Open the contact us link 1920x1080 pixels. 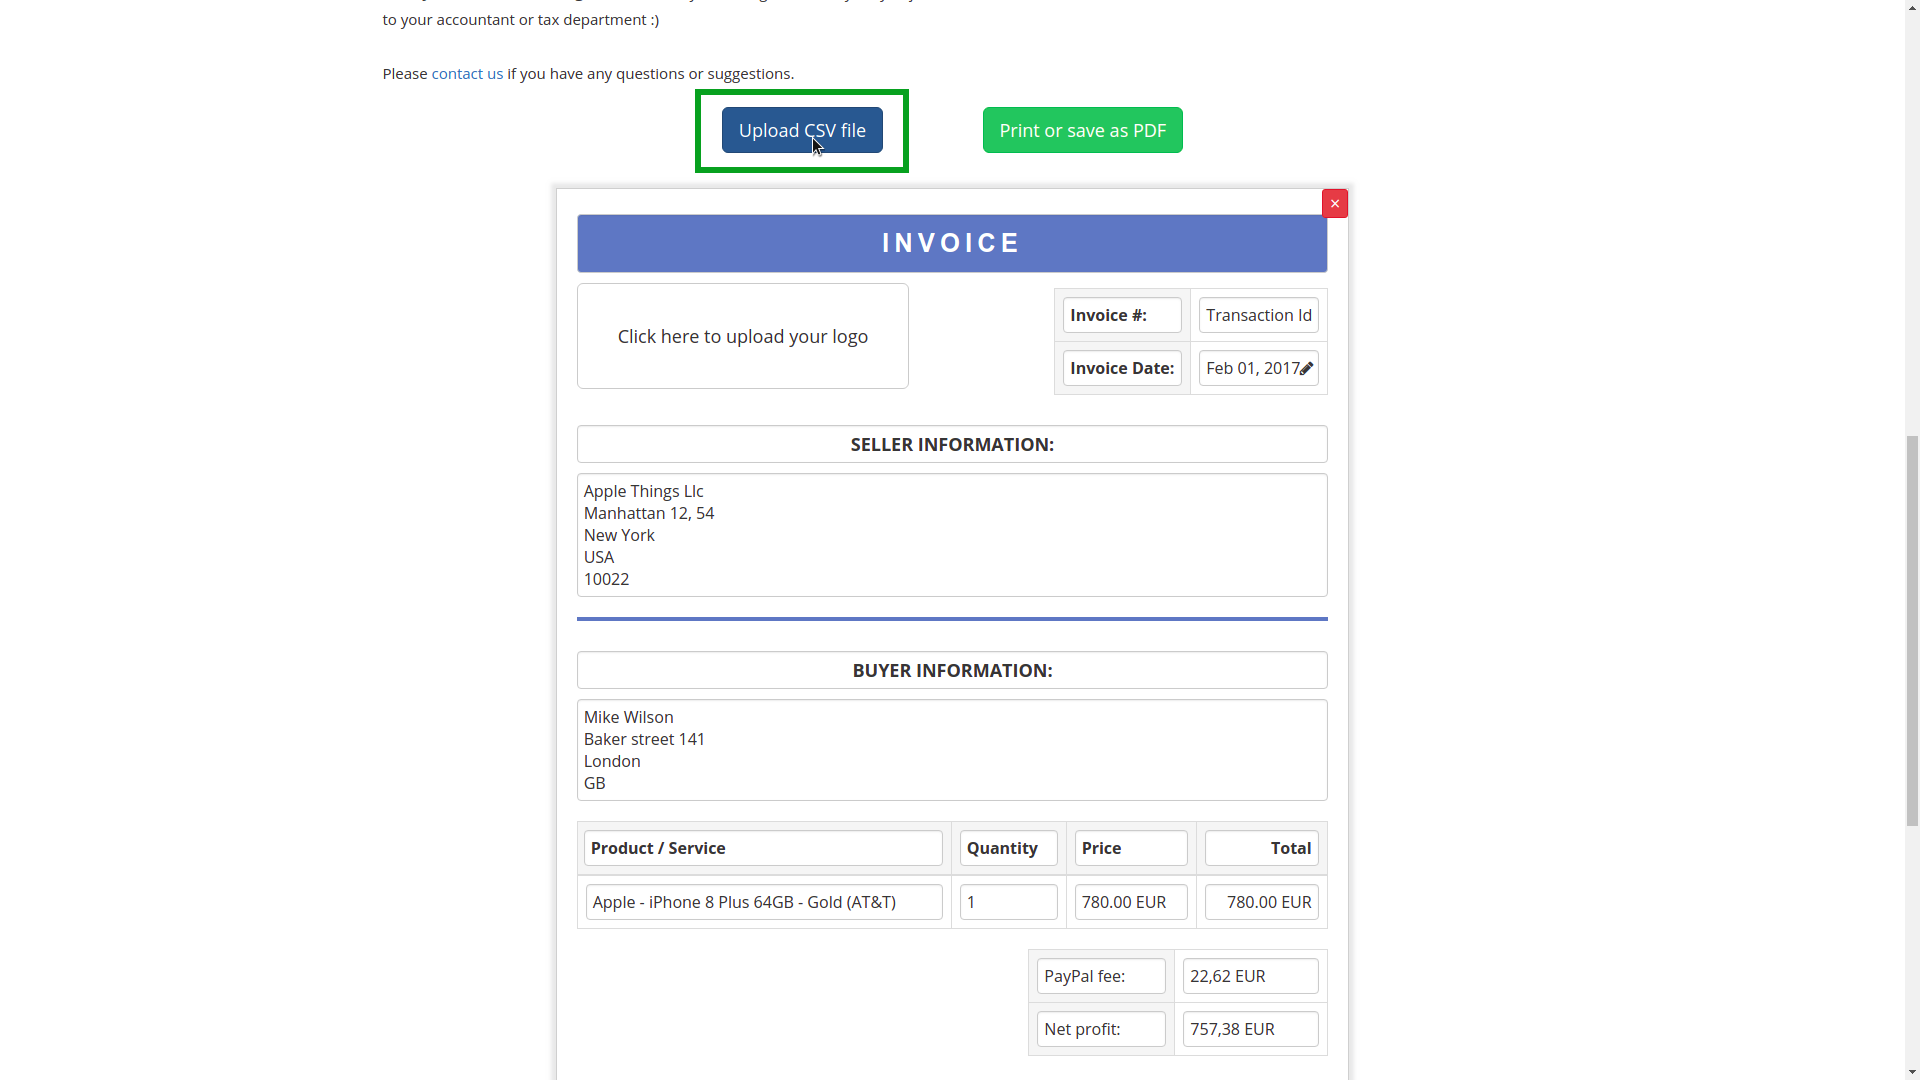(x=467, y=73)
